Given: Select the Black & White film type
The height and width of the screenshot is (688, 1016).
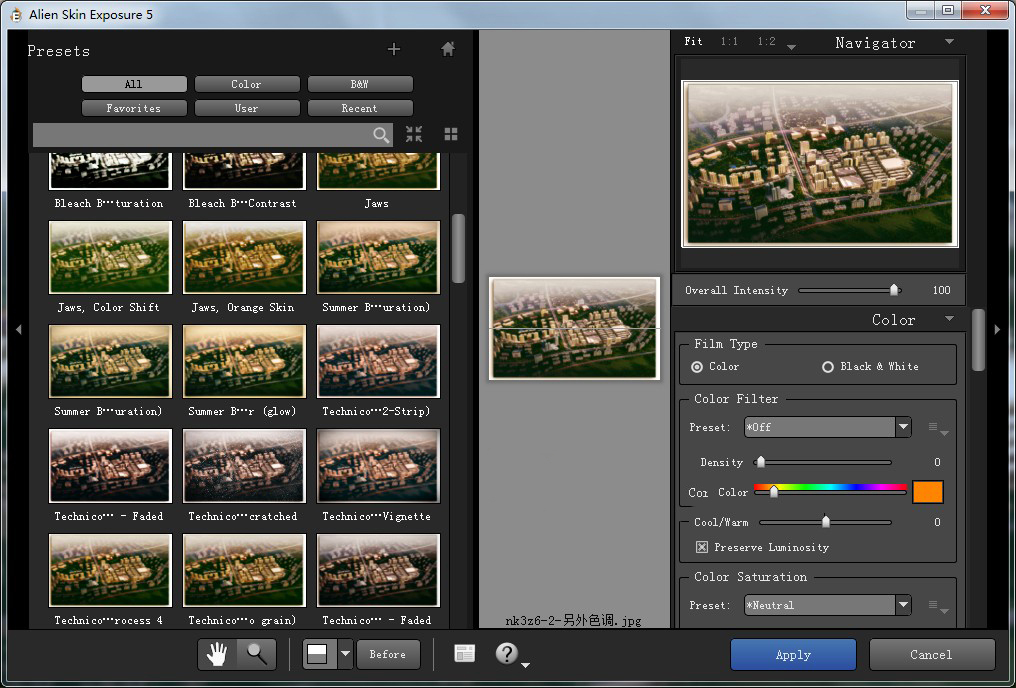Looking at the screenshot, I should pyautogui.click(x=827, y=367).
